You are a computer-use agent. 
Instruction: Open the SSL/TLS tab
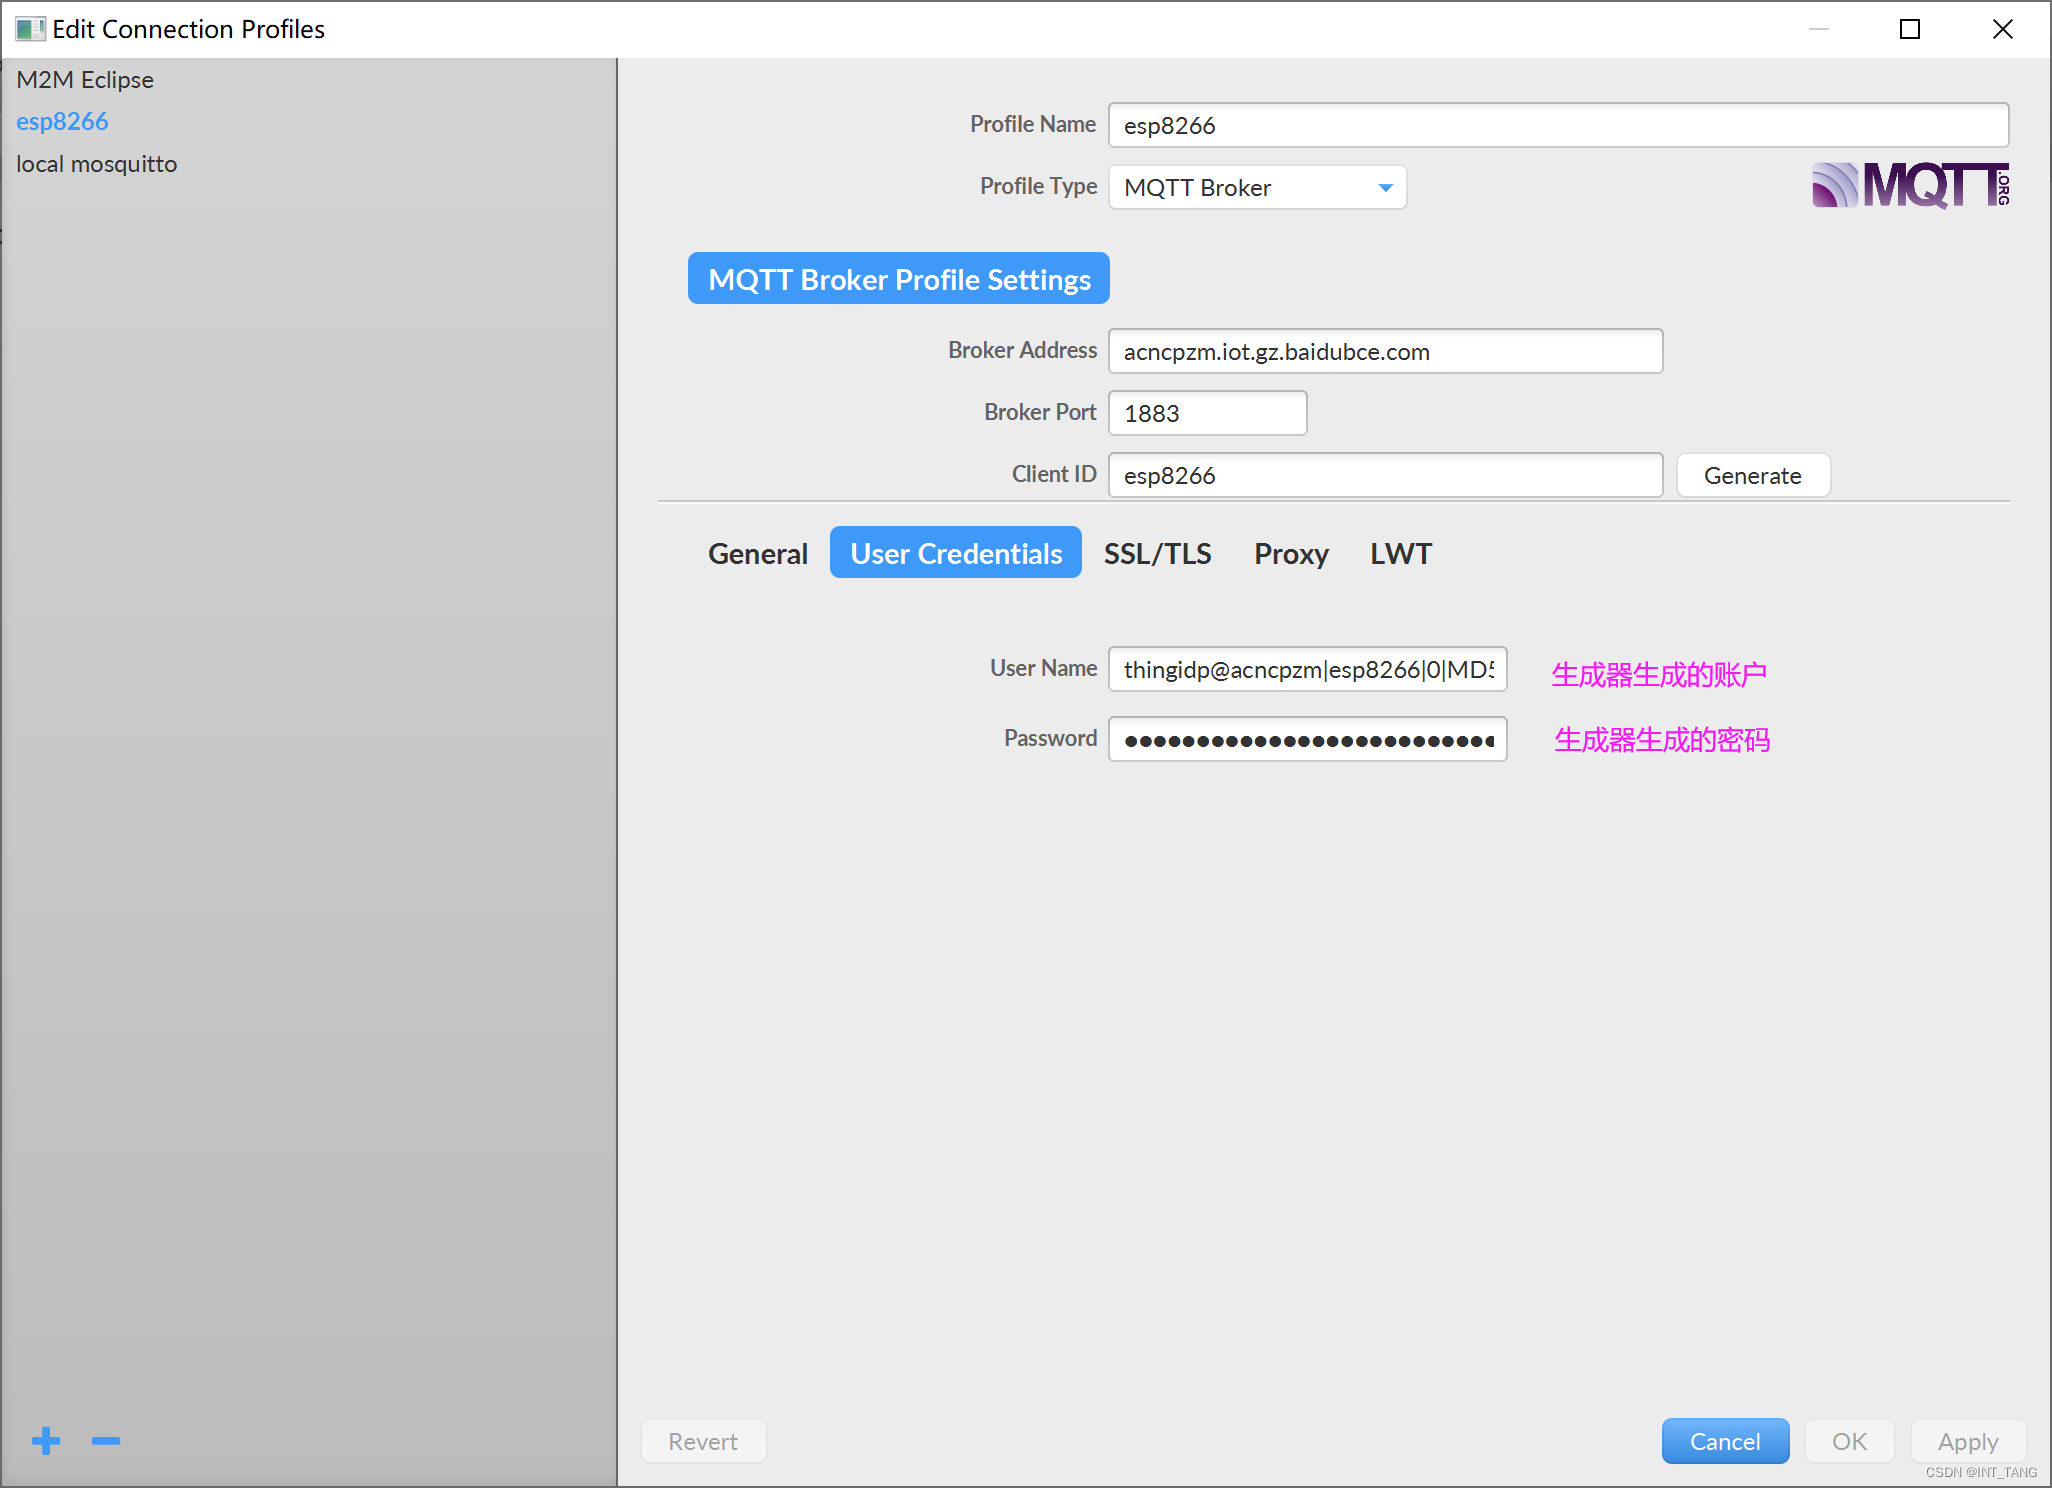pos(1157,553)
